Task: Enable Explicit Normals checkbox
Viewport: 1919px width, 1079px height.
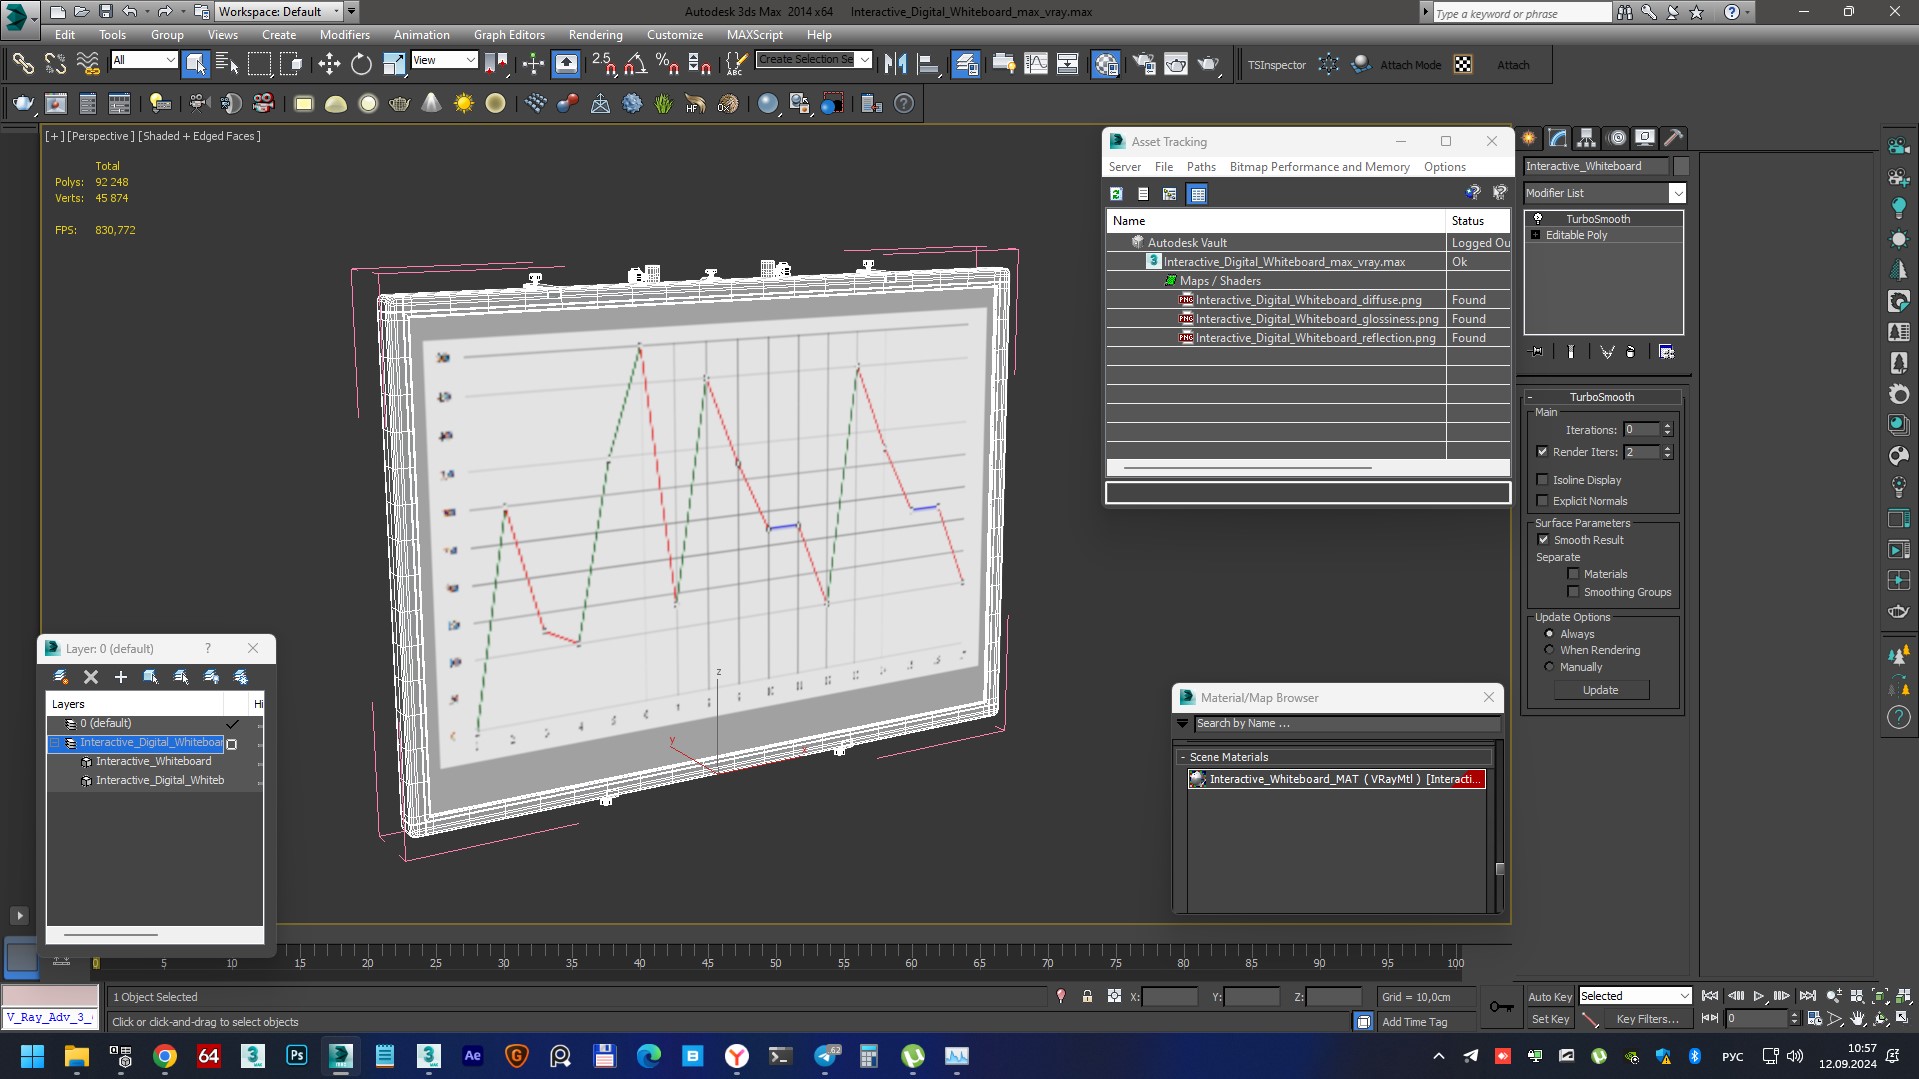Action: click(1542, 501)
